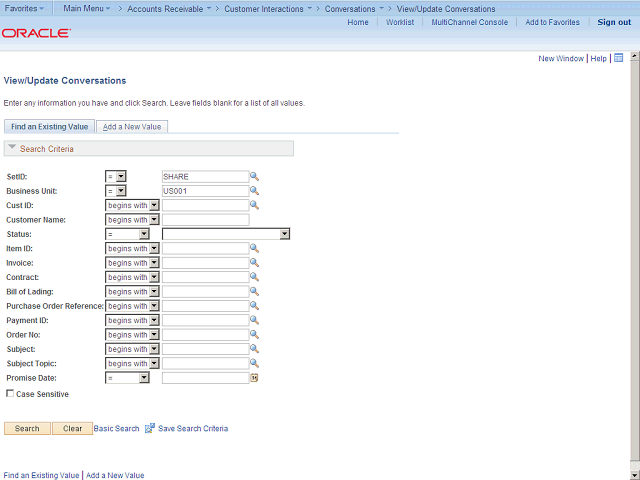The image size is (640, 480).
Task: Open lookup for Contract field
Action: (x=254, y=277)
